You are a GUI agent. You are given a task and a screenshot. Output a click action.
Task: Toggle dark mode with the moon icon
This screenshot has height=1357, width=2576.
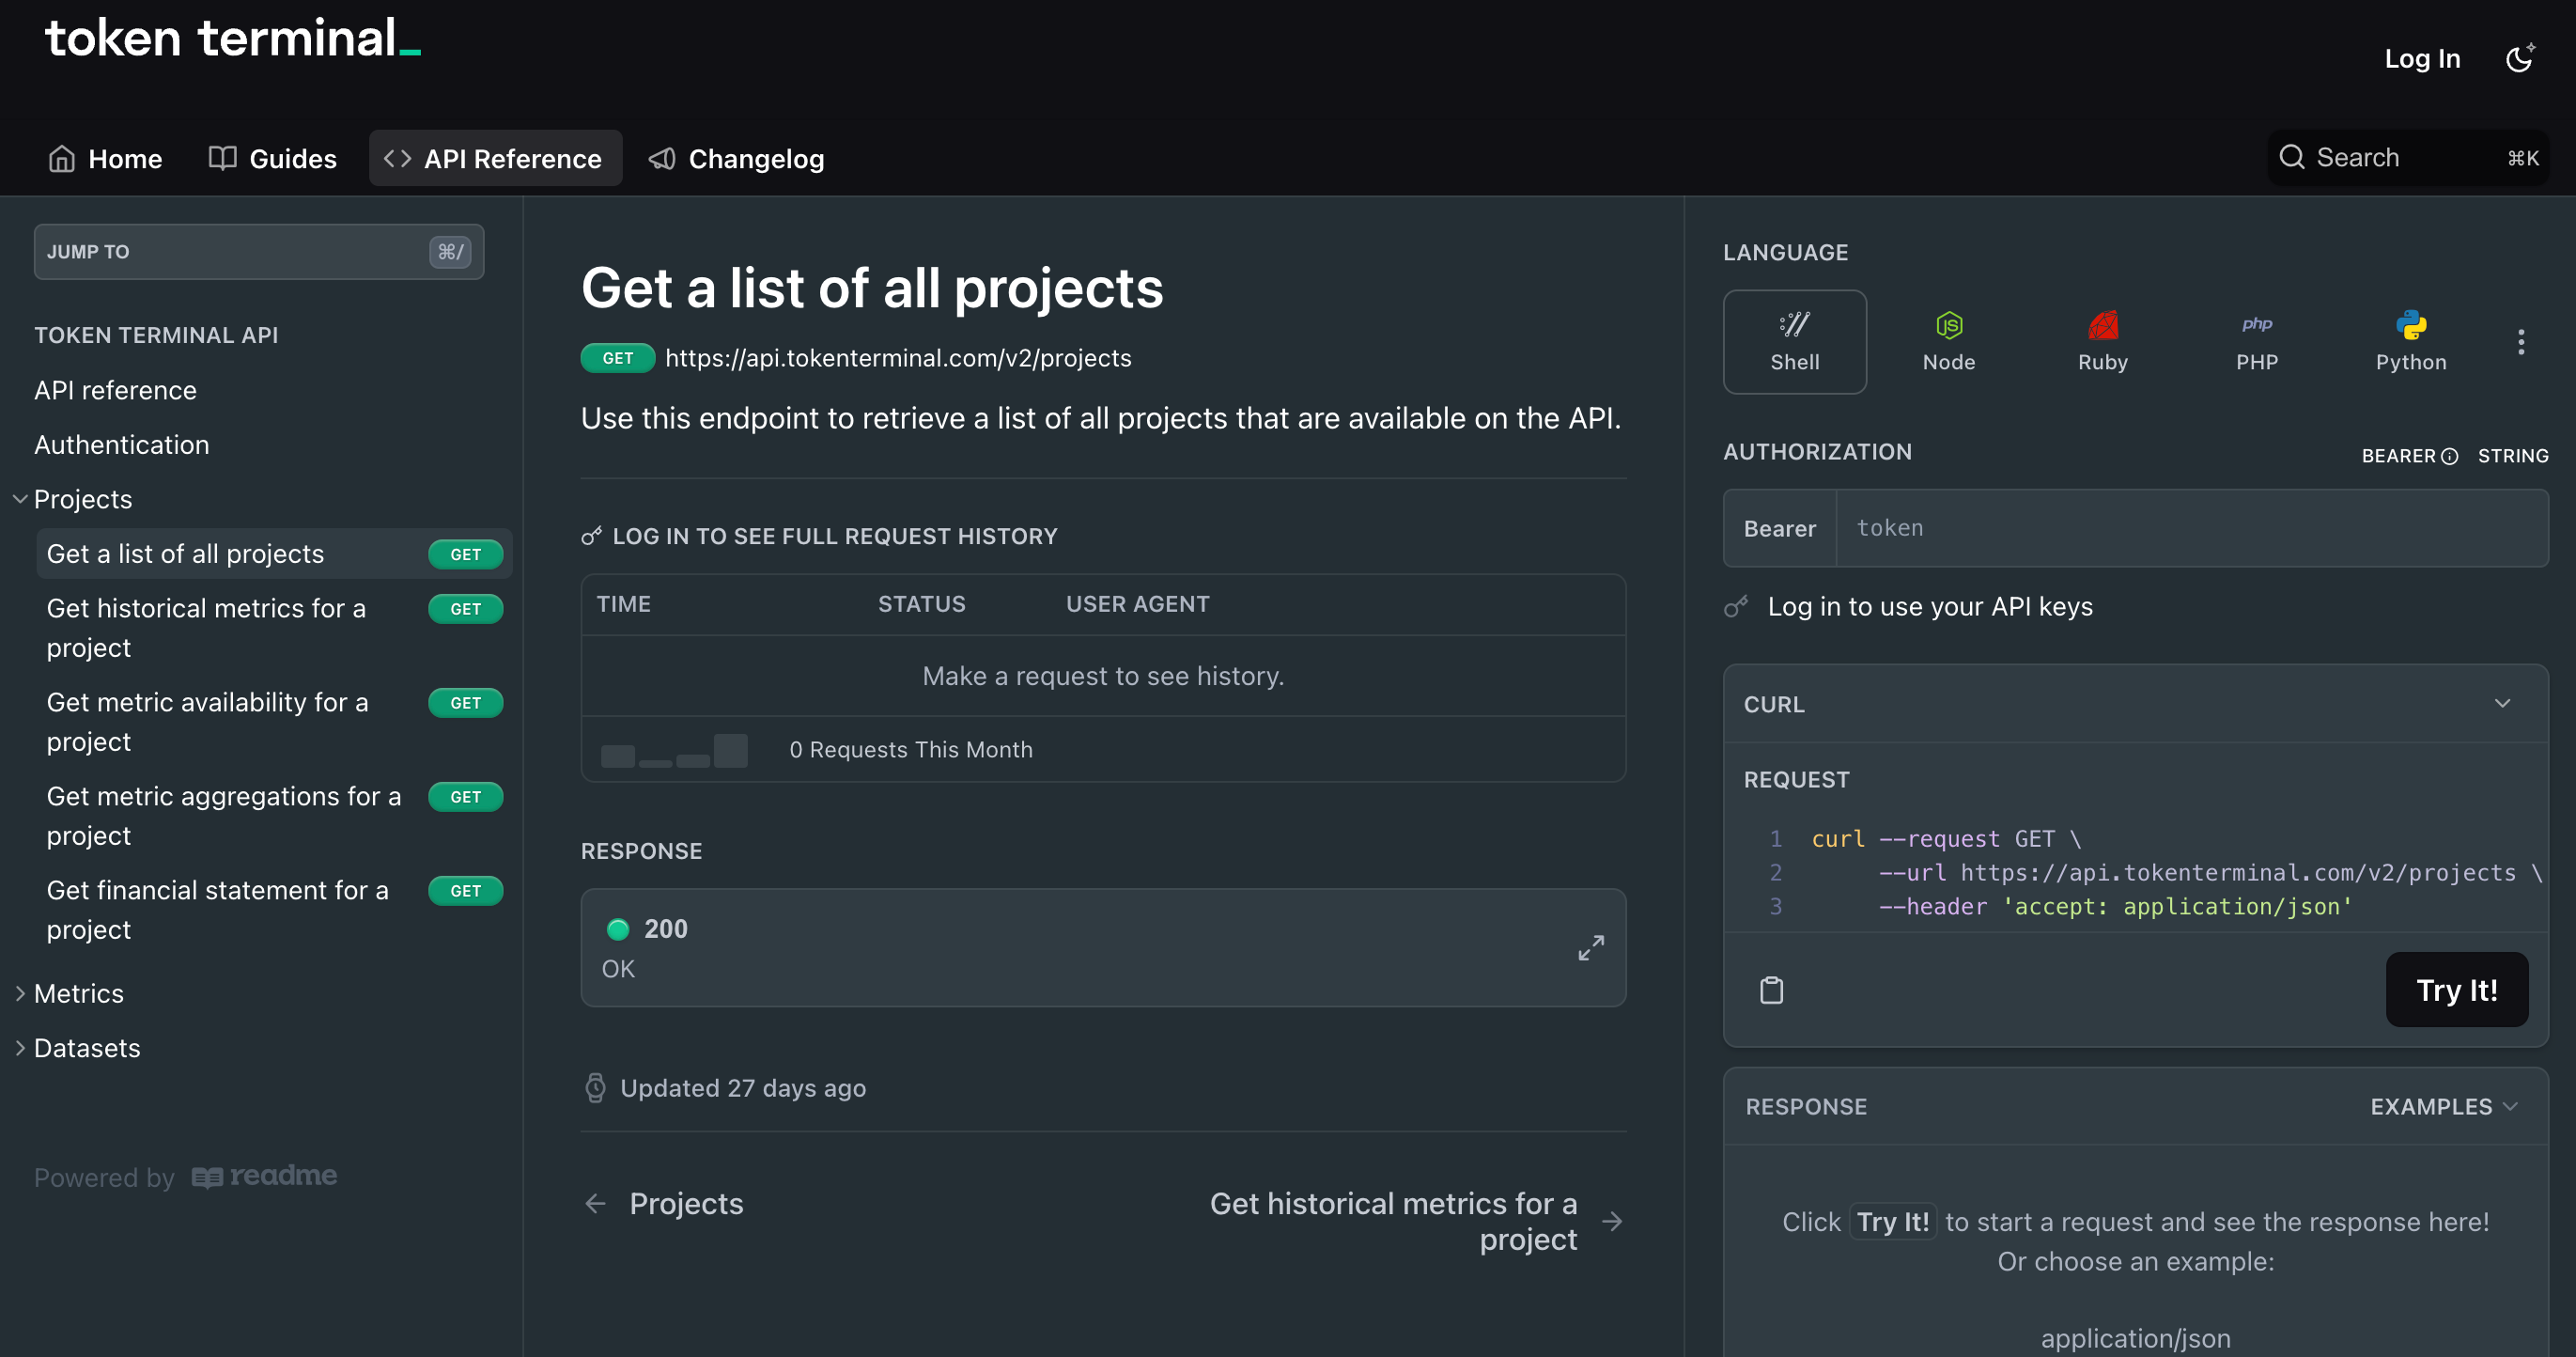click(x=2519, y=58)
